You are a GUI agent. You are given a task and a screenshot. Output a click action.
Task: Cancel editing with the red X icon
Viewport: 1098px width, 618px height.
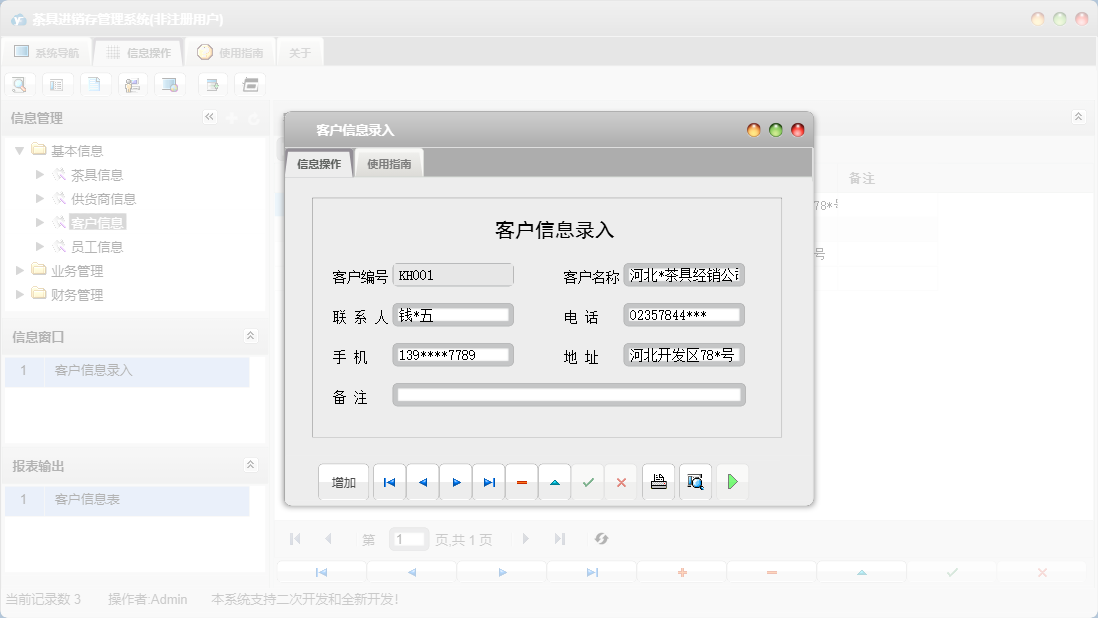(x=621, y=481)
